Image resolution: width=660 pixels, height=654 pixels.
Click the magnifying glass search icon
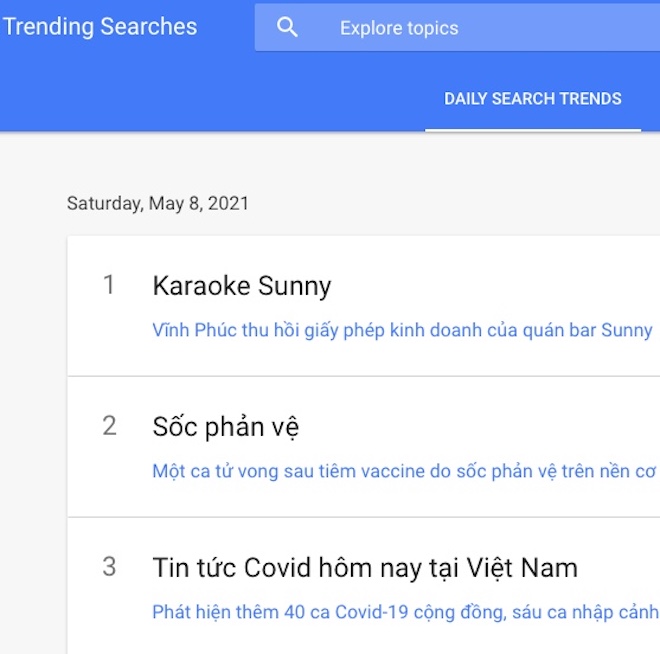click(287, 28)
